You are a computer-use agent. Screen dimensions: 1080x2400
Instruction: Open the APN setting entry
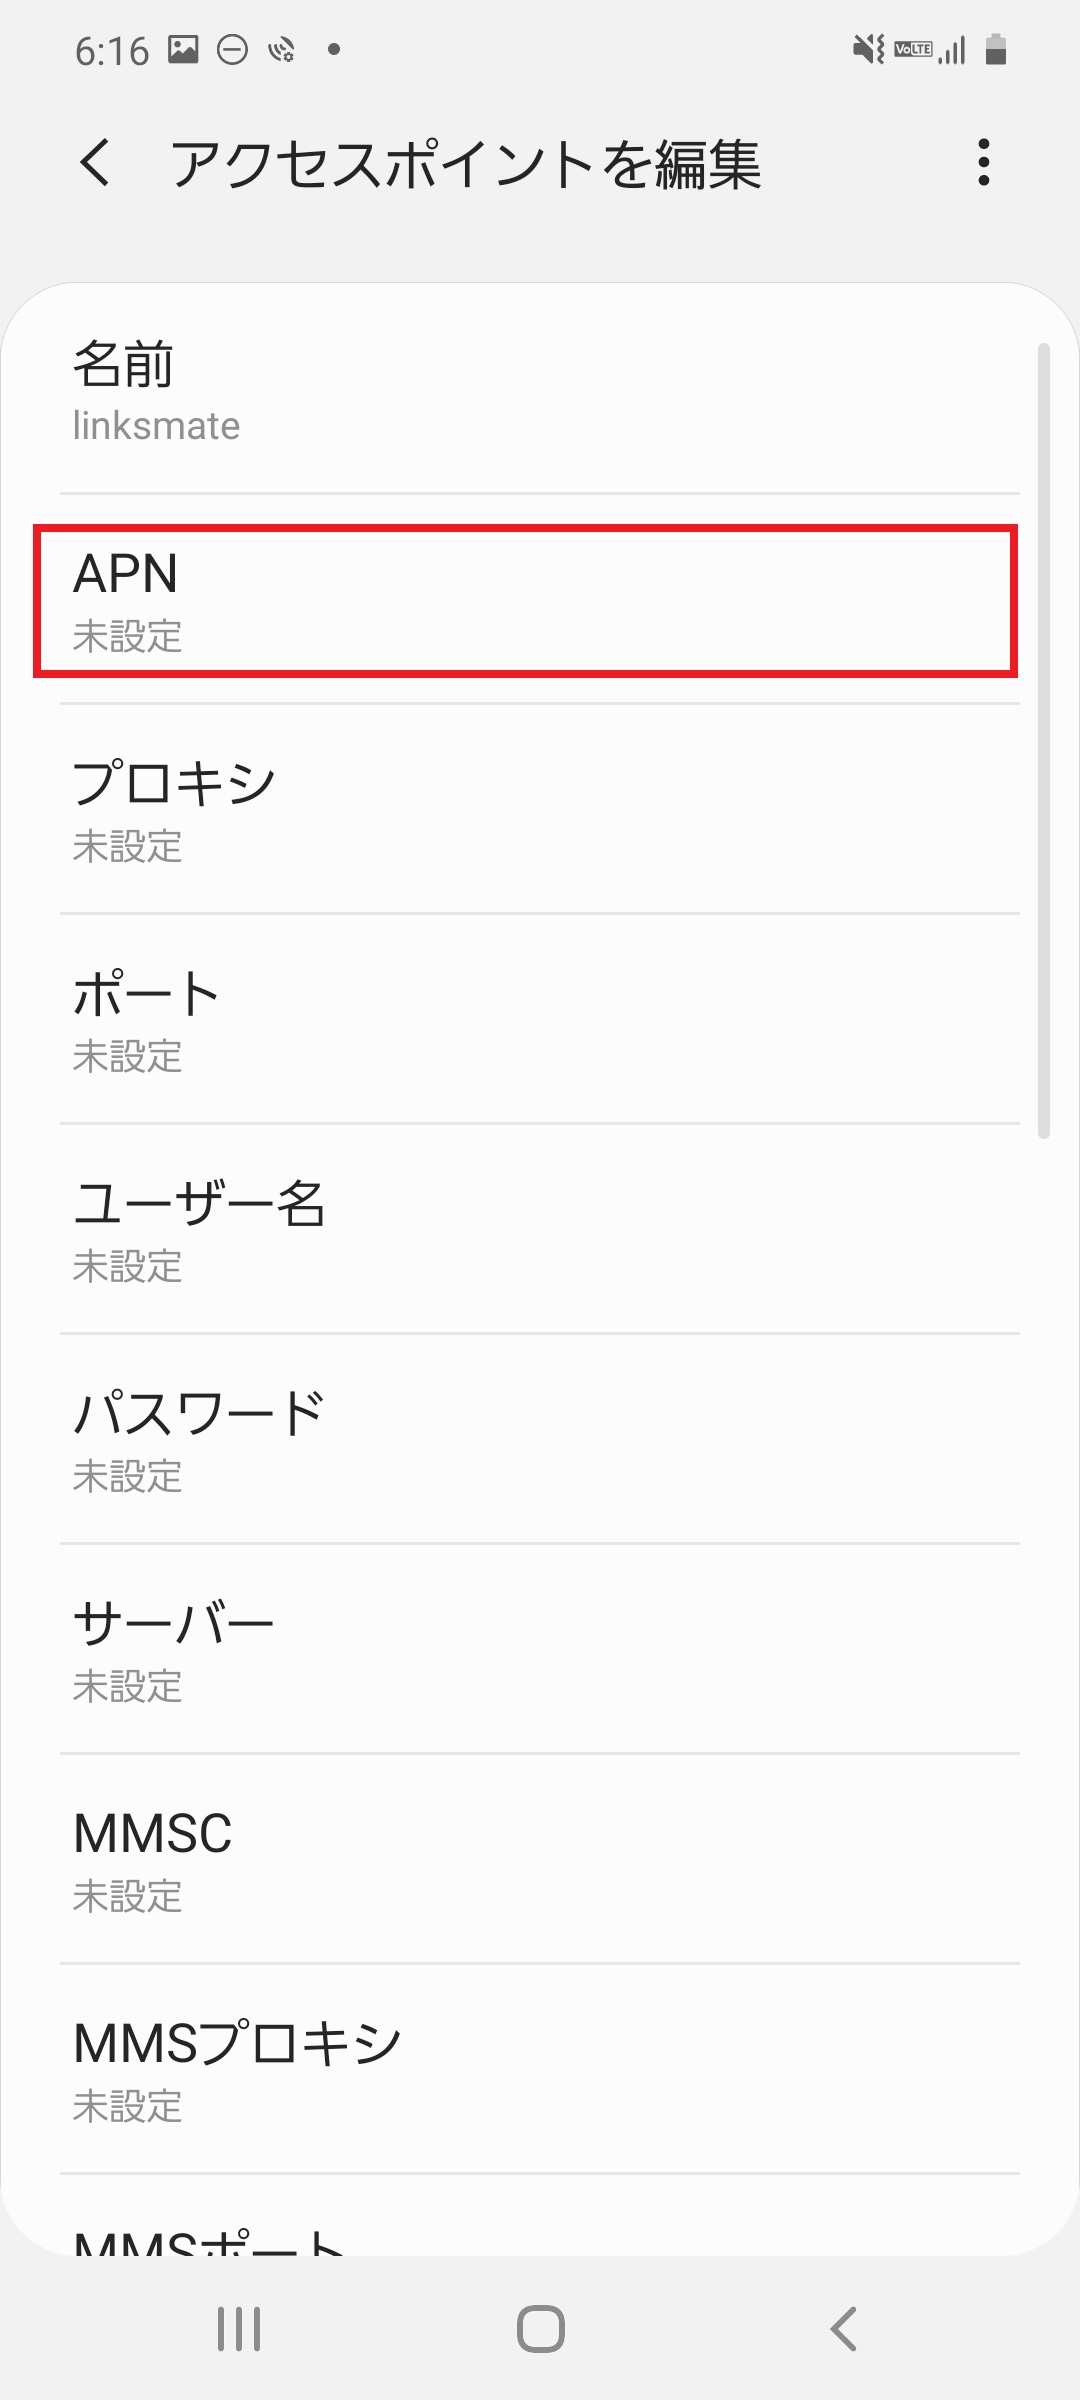(526, 601)
